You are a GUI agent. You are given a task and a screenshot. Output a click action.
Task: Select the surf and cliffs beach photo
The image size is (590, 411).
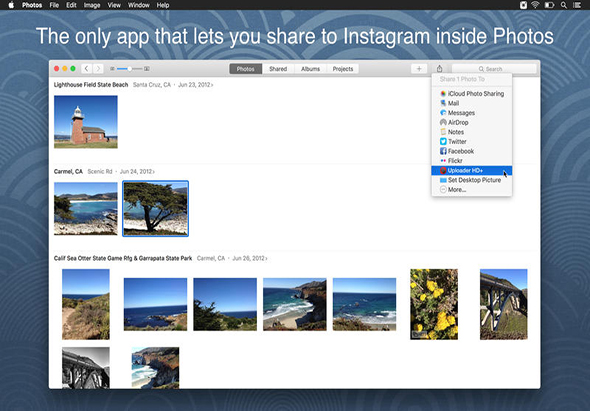click(x=295, y=304)
